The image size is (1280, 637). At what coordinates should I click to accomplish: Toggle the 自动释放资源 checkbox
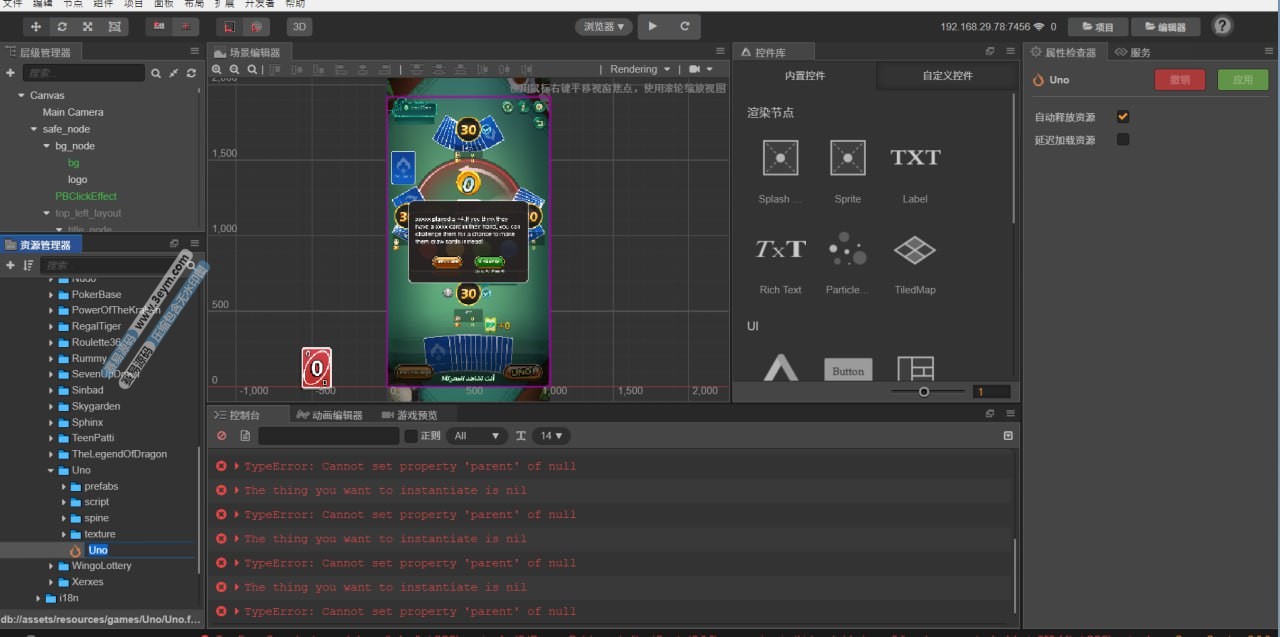(x=1123, y=117)
